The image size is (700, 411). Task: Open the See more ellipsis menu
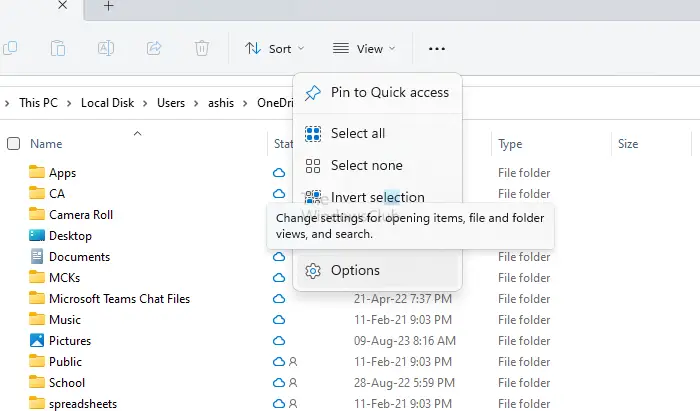coord(436,48)
